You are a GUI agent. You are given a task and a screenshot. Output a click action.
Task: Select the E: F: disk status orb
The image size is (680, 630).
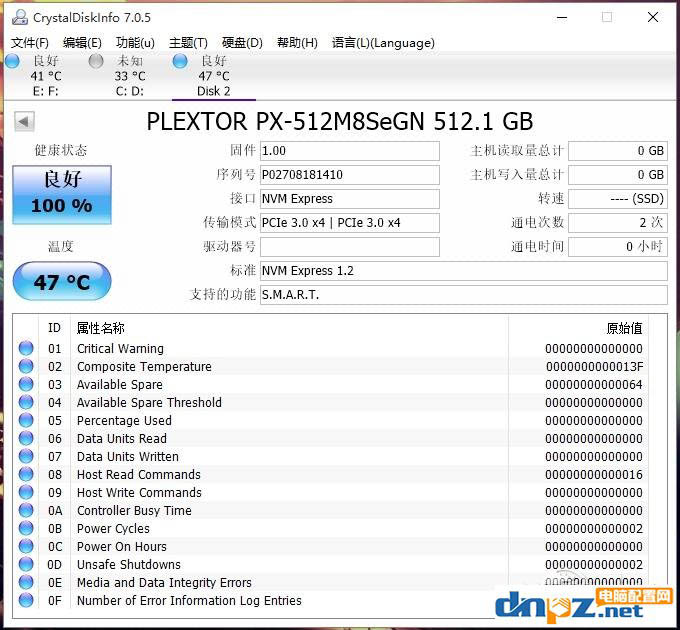[x=12, y=61]
